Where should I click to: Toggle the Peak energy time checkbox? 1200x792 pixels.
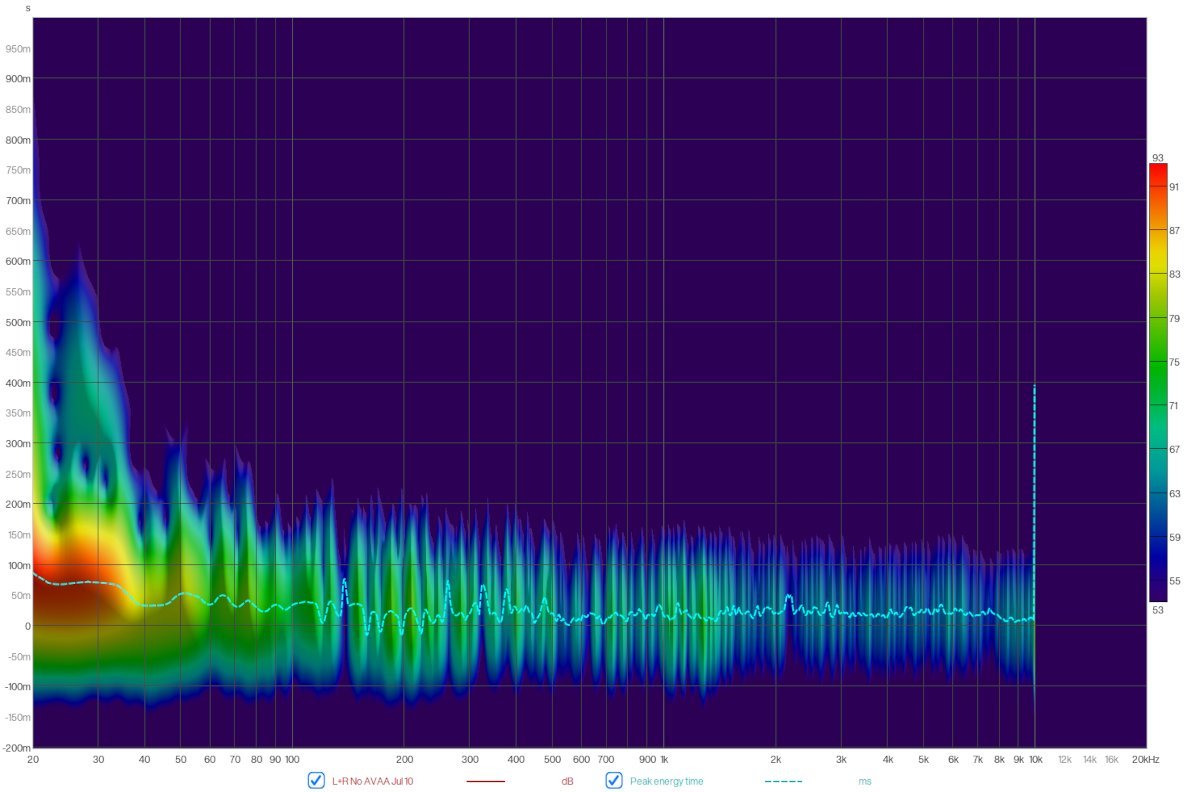click(614, 781)
